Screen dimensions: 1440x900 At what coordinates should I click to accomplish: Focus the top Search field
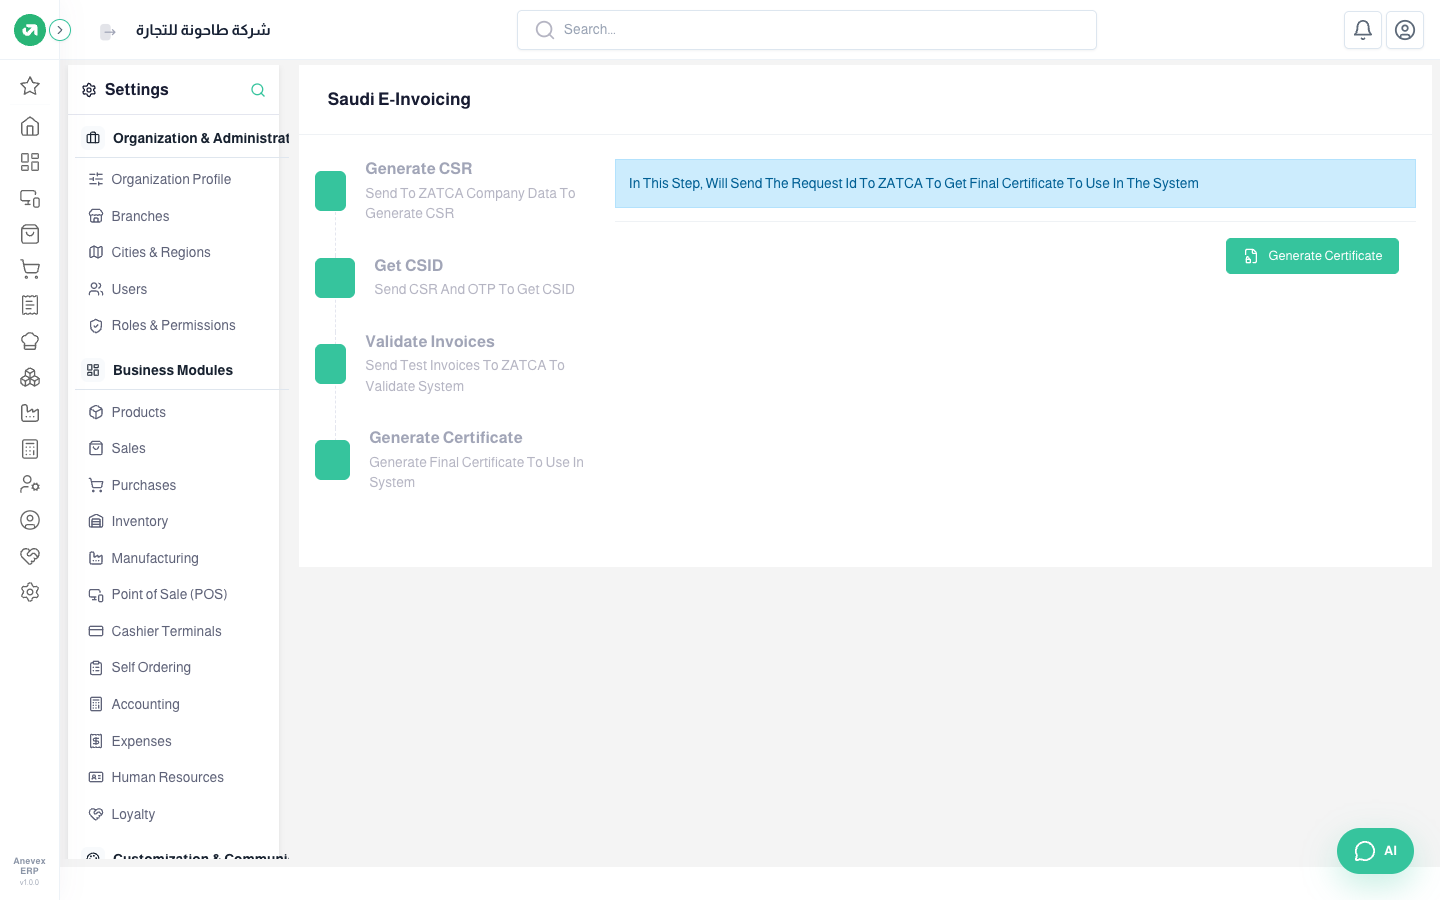[x=807, y=30]
